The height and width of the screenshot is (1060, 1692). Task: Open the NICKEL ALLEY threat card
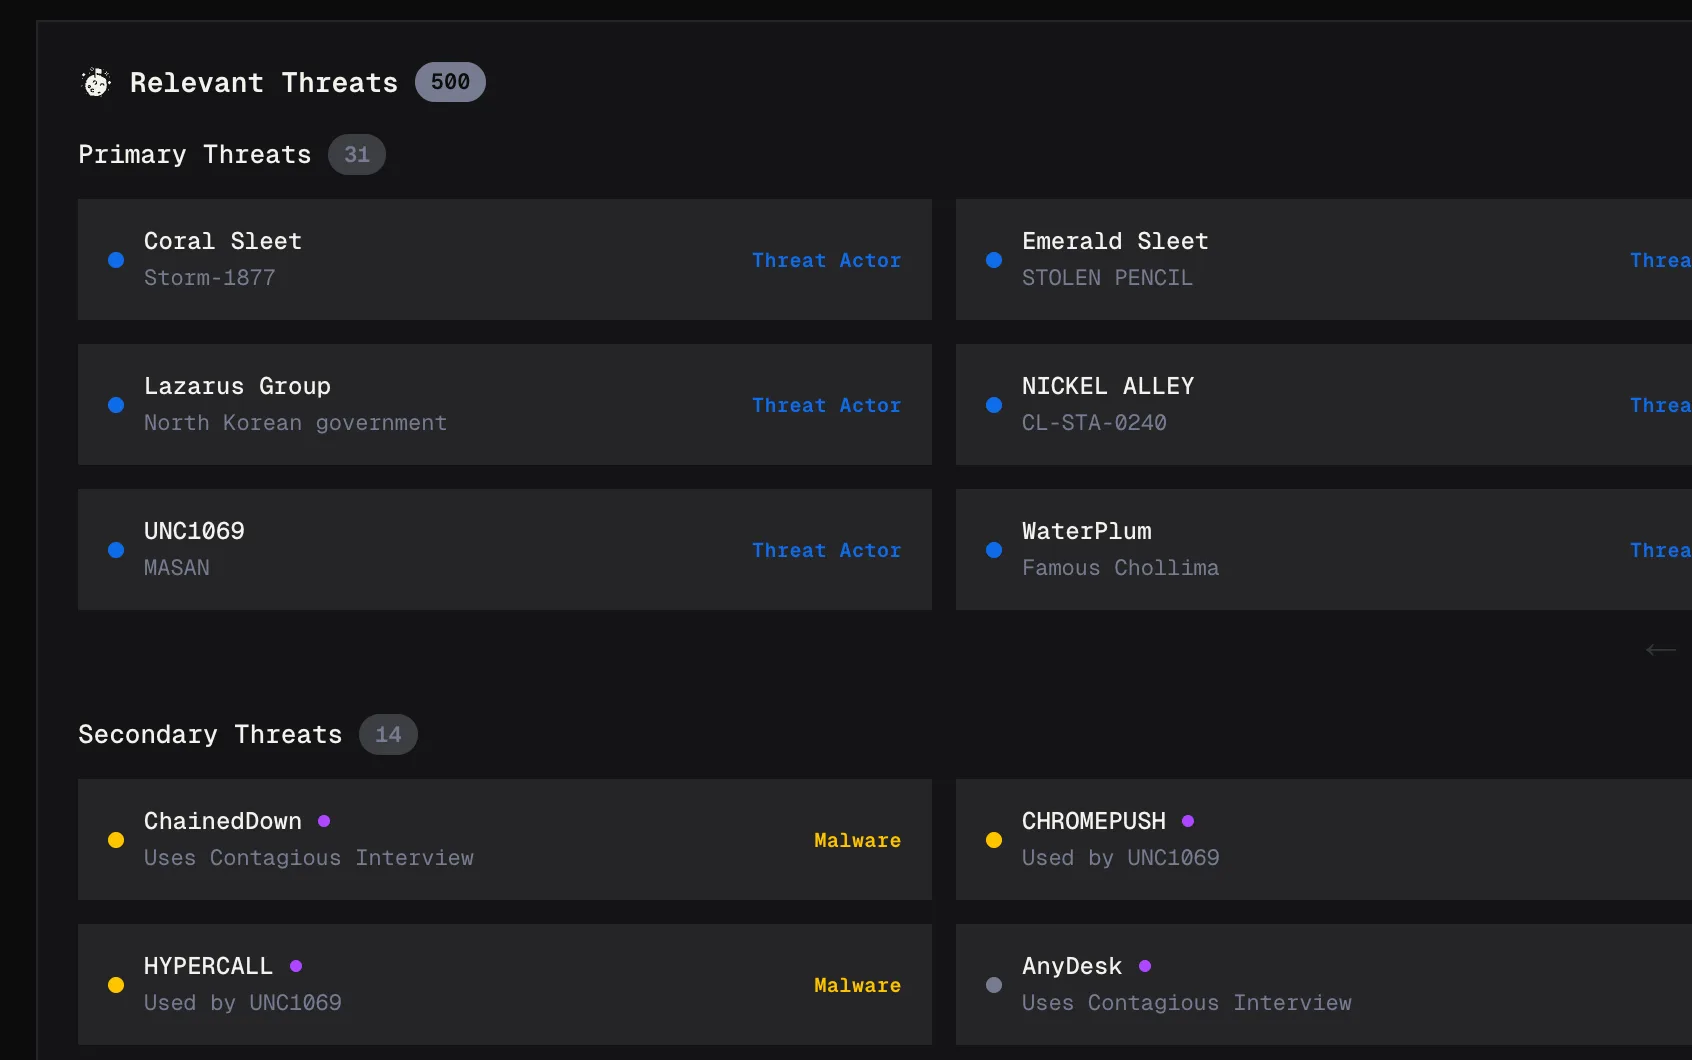tap(1320, 405)
